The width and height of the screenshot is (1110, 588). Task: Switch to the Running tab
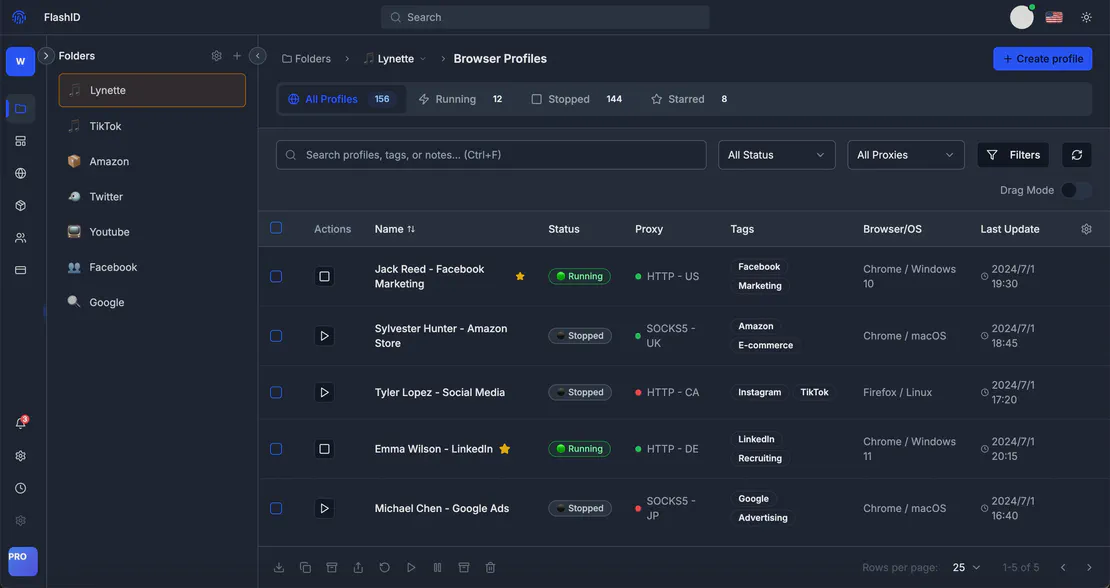[460, 99]
